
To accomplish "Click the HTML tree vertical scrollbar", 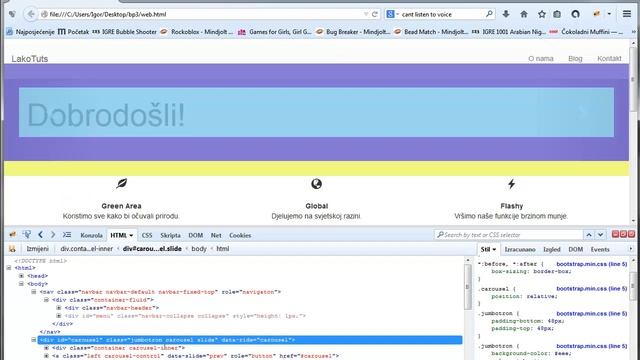I will pyautogui.click(x=467, y=288).
